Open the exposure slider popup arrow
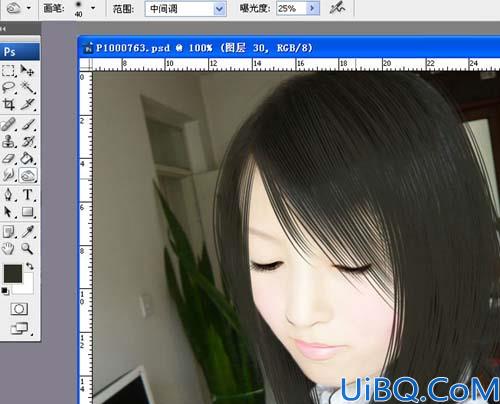 pyautogui.click(x=312, y=8)
